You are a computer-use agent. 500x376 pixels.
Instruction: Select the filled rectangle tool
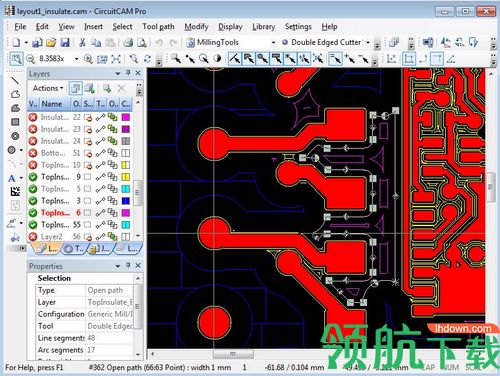(15, 122)
